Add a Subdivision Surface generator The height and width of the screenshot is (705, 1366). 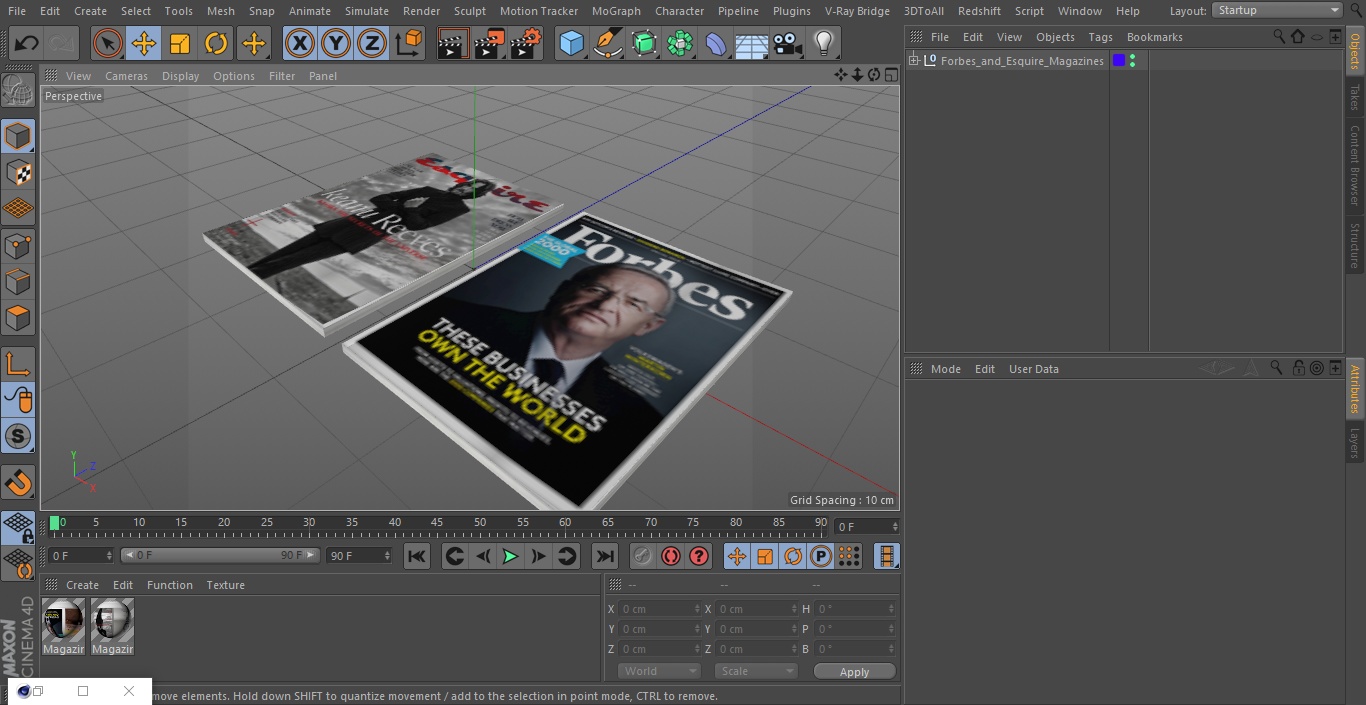tap(644, 44)
